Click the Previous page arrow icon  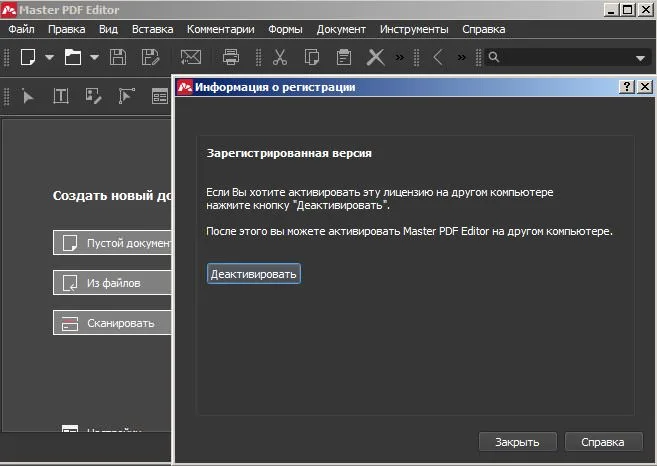438,57
